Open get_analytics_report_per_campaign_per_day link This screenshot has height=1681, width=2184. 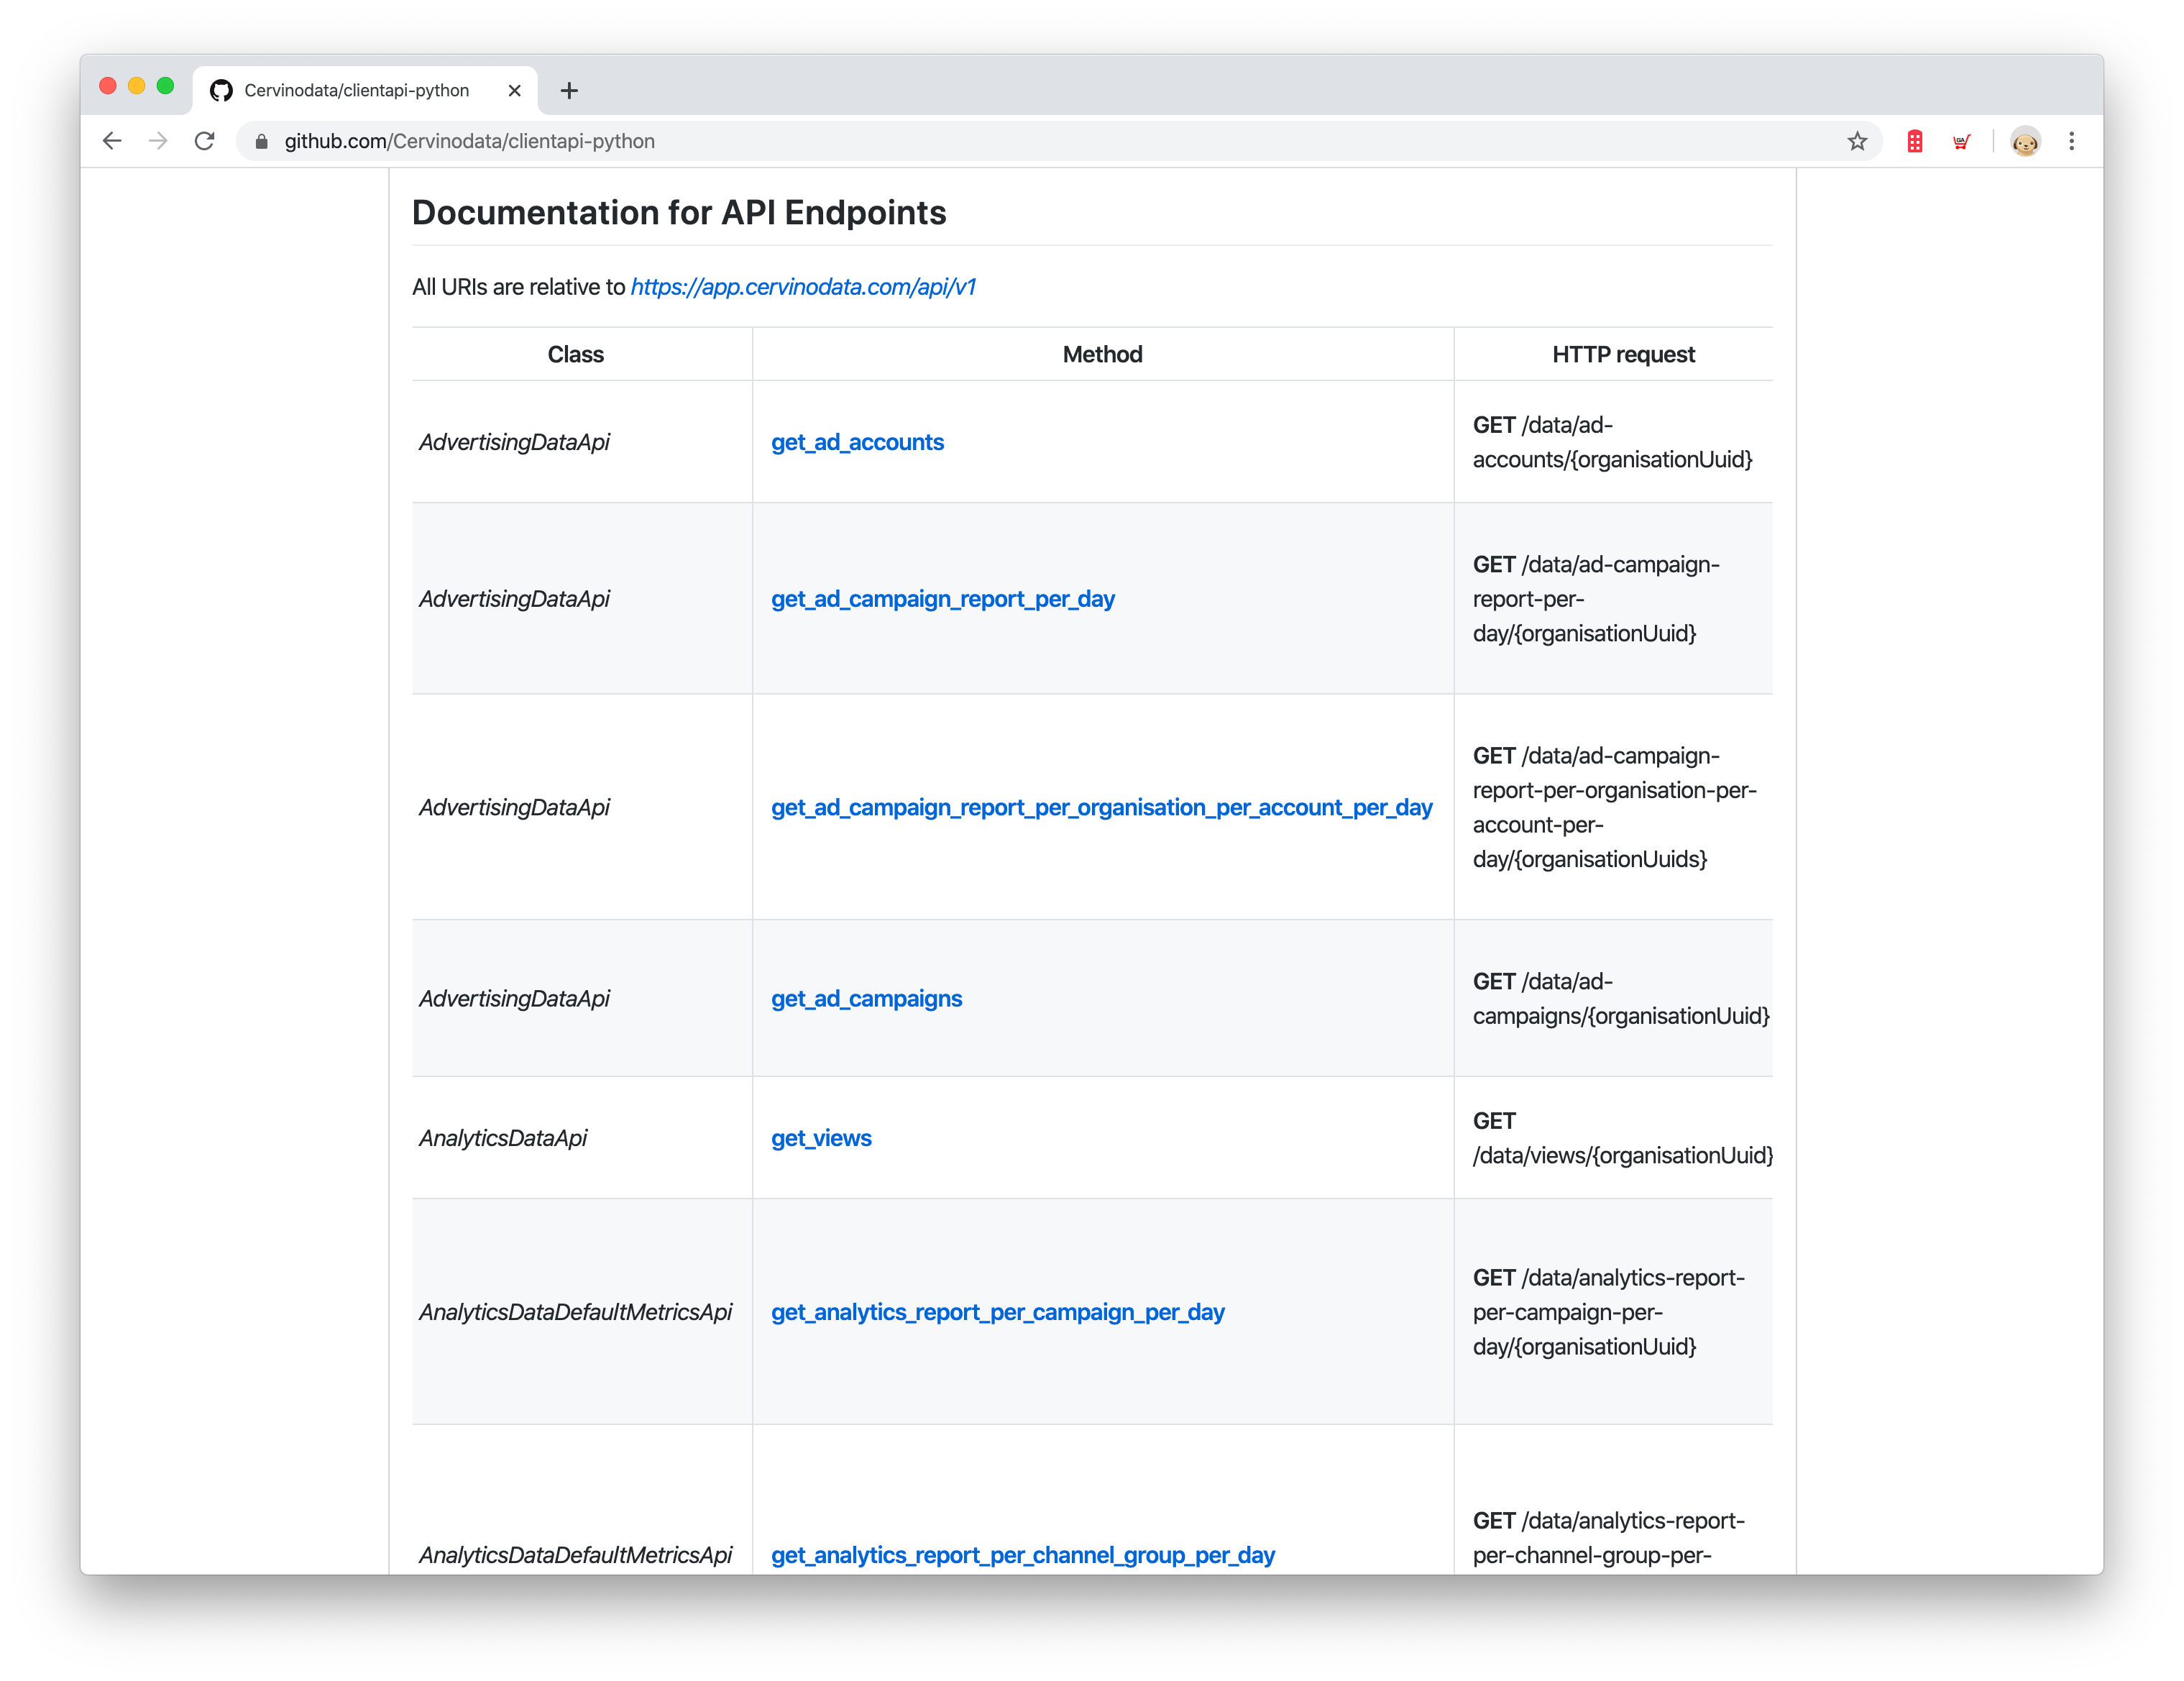click(997, 1312)
